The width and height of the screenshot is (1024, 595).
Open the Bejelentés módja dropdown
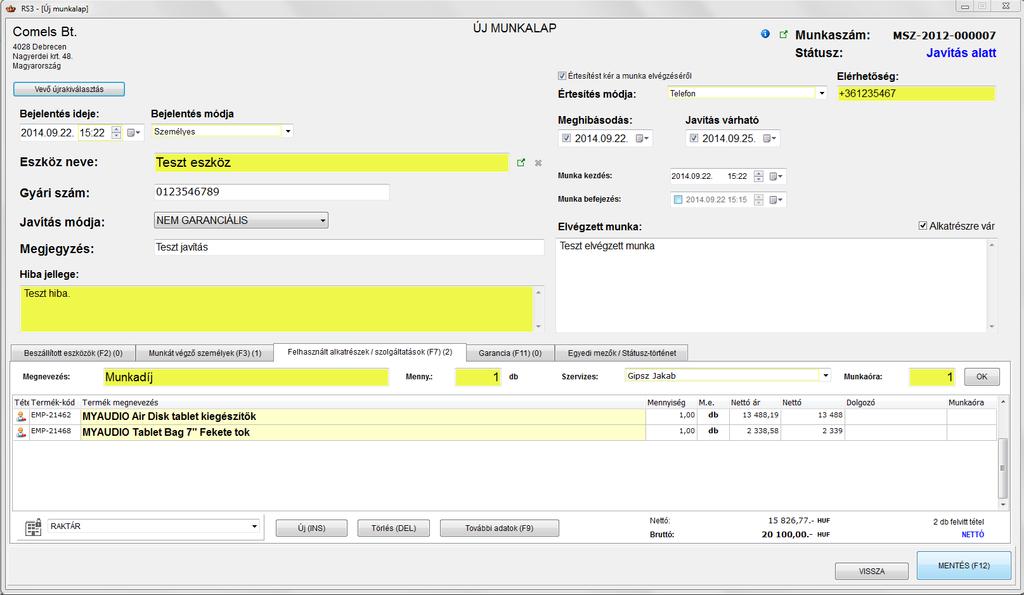288,131
